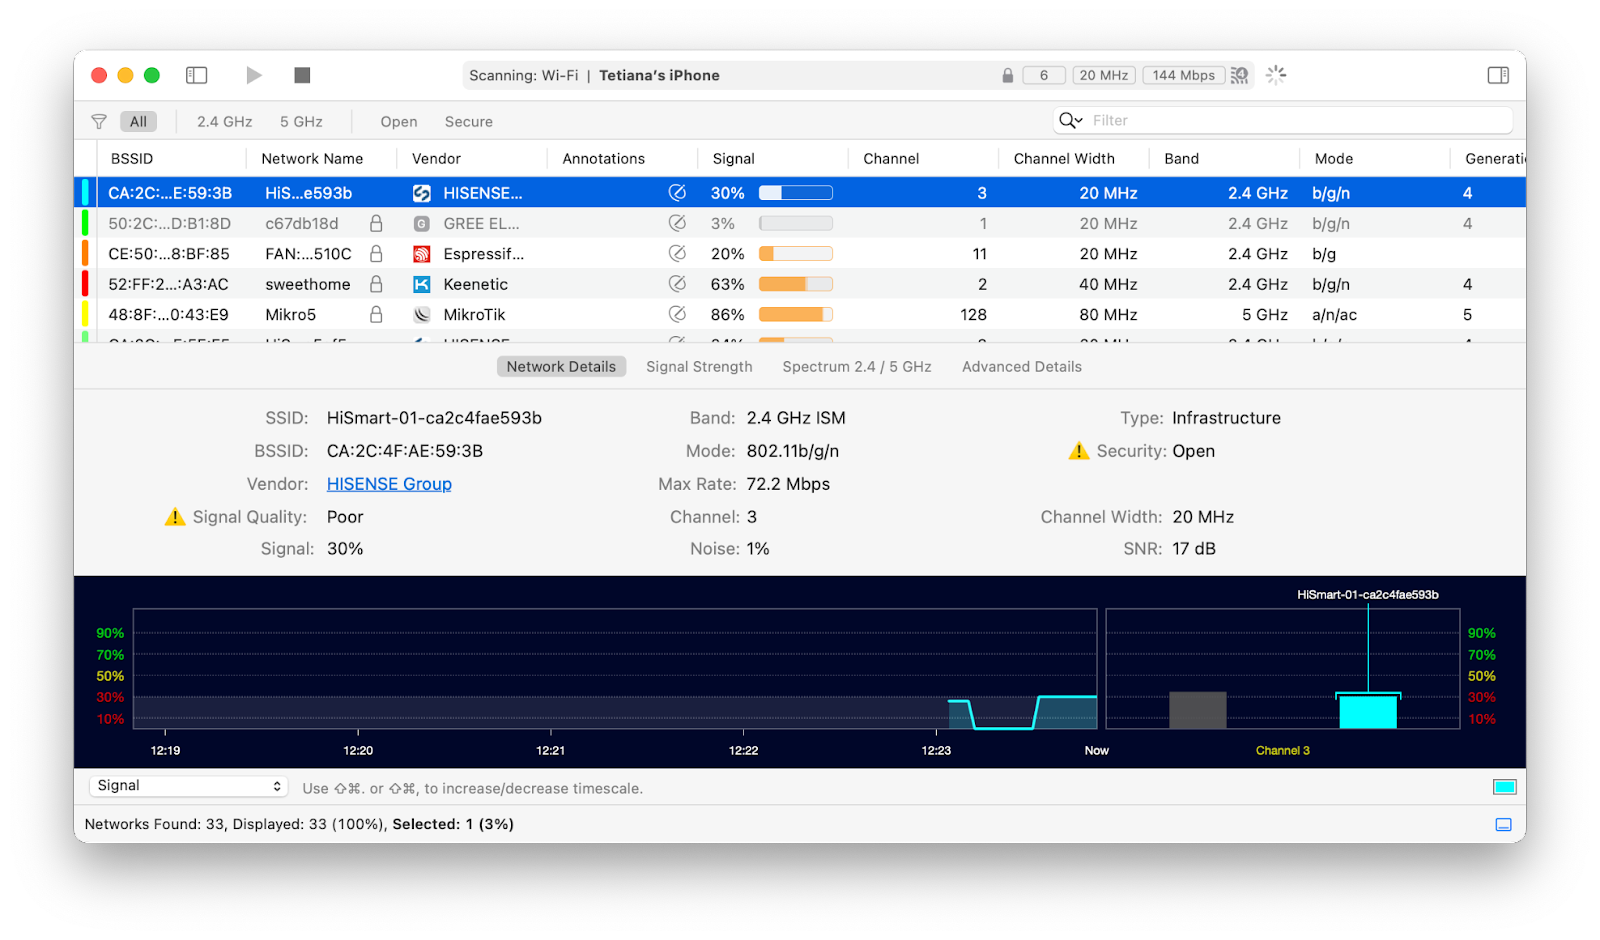The width and height of the screenshot is (1600, 940).
Task: Click the annotation icon in the Mikro5 row
Action: click(677, 314)
